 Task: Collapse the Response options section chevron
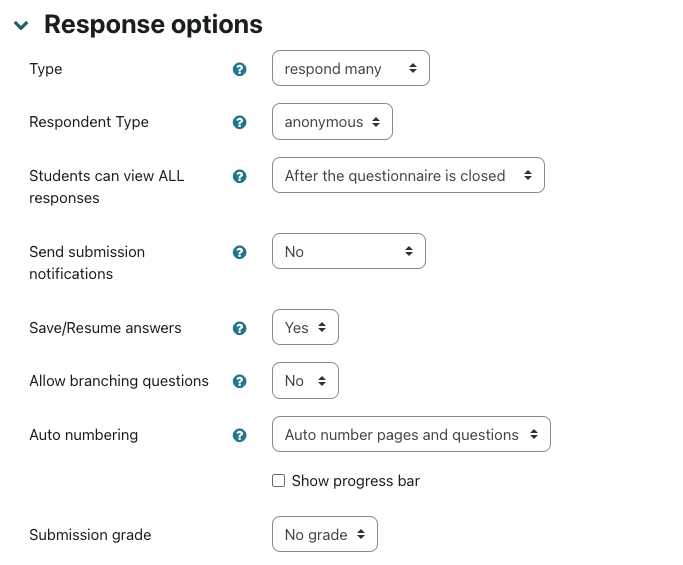coord(21,25)
